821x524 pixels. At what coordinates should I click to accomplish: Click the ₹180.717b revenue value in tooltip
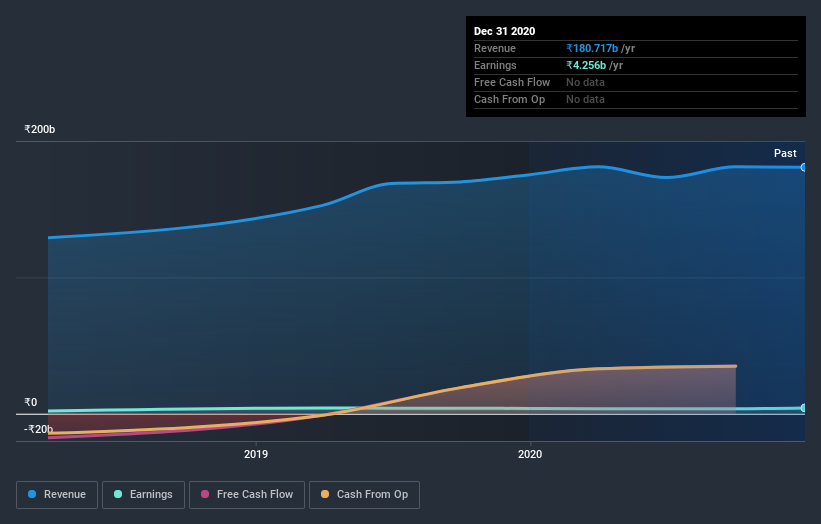(x=592, y=48)
